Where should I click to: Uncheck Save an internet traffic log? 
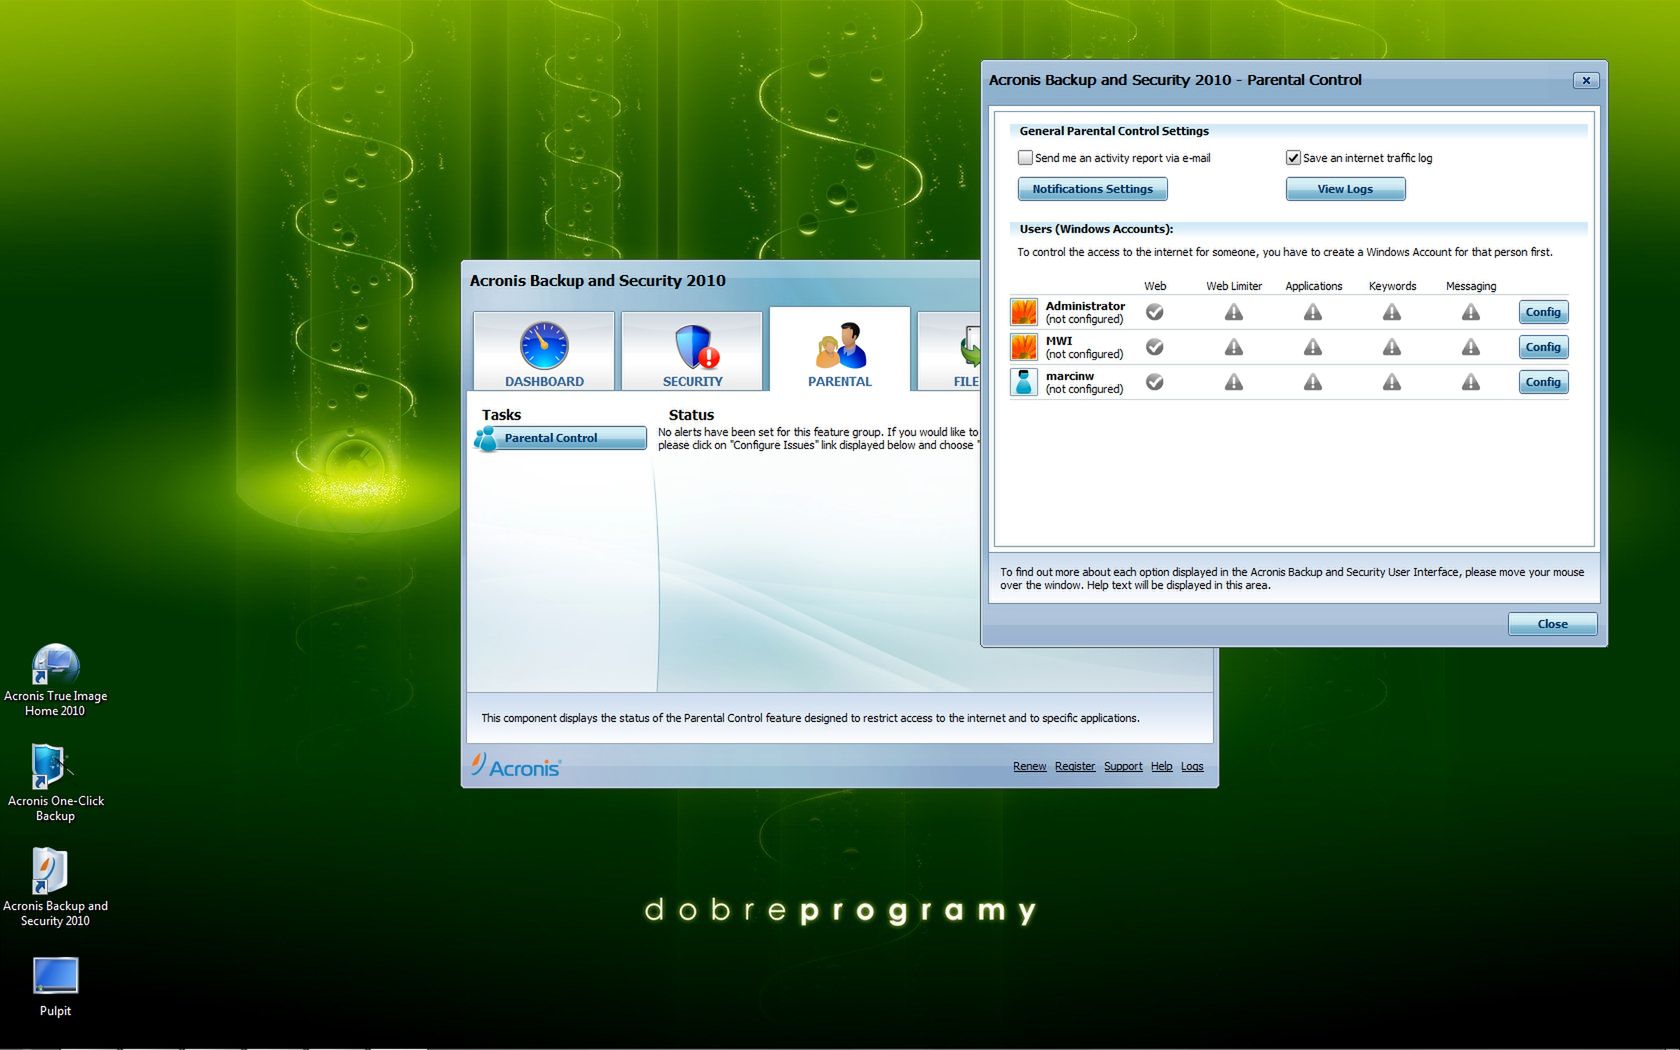click(x=1293, y=158)
